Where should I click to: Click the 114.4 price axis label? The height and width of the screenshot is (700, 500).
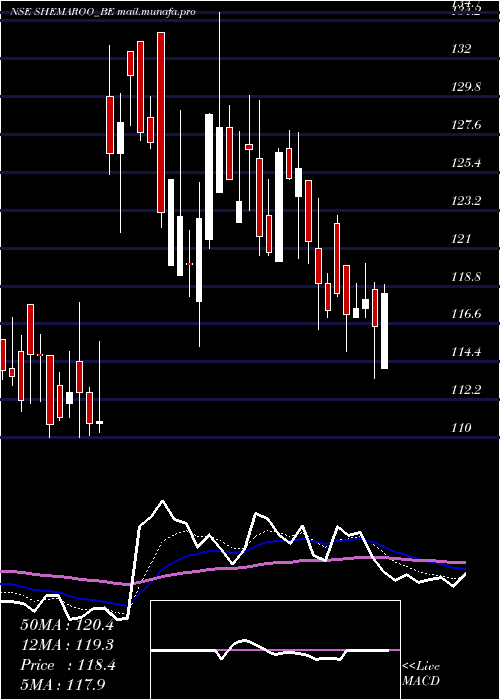(466, 352)
